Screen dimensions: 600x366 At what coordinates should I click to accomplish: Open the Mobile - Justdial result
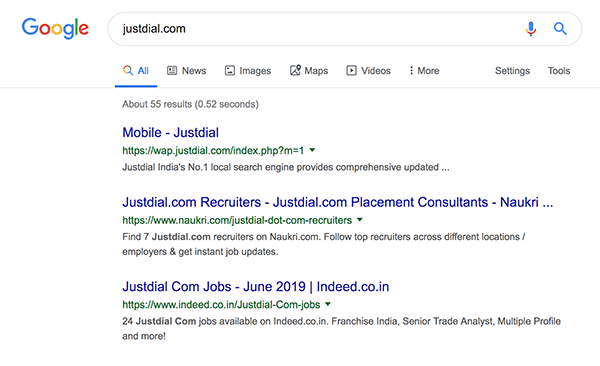[x=171, y=132]
